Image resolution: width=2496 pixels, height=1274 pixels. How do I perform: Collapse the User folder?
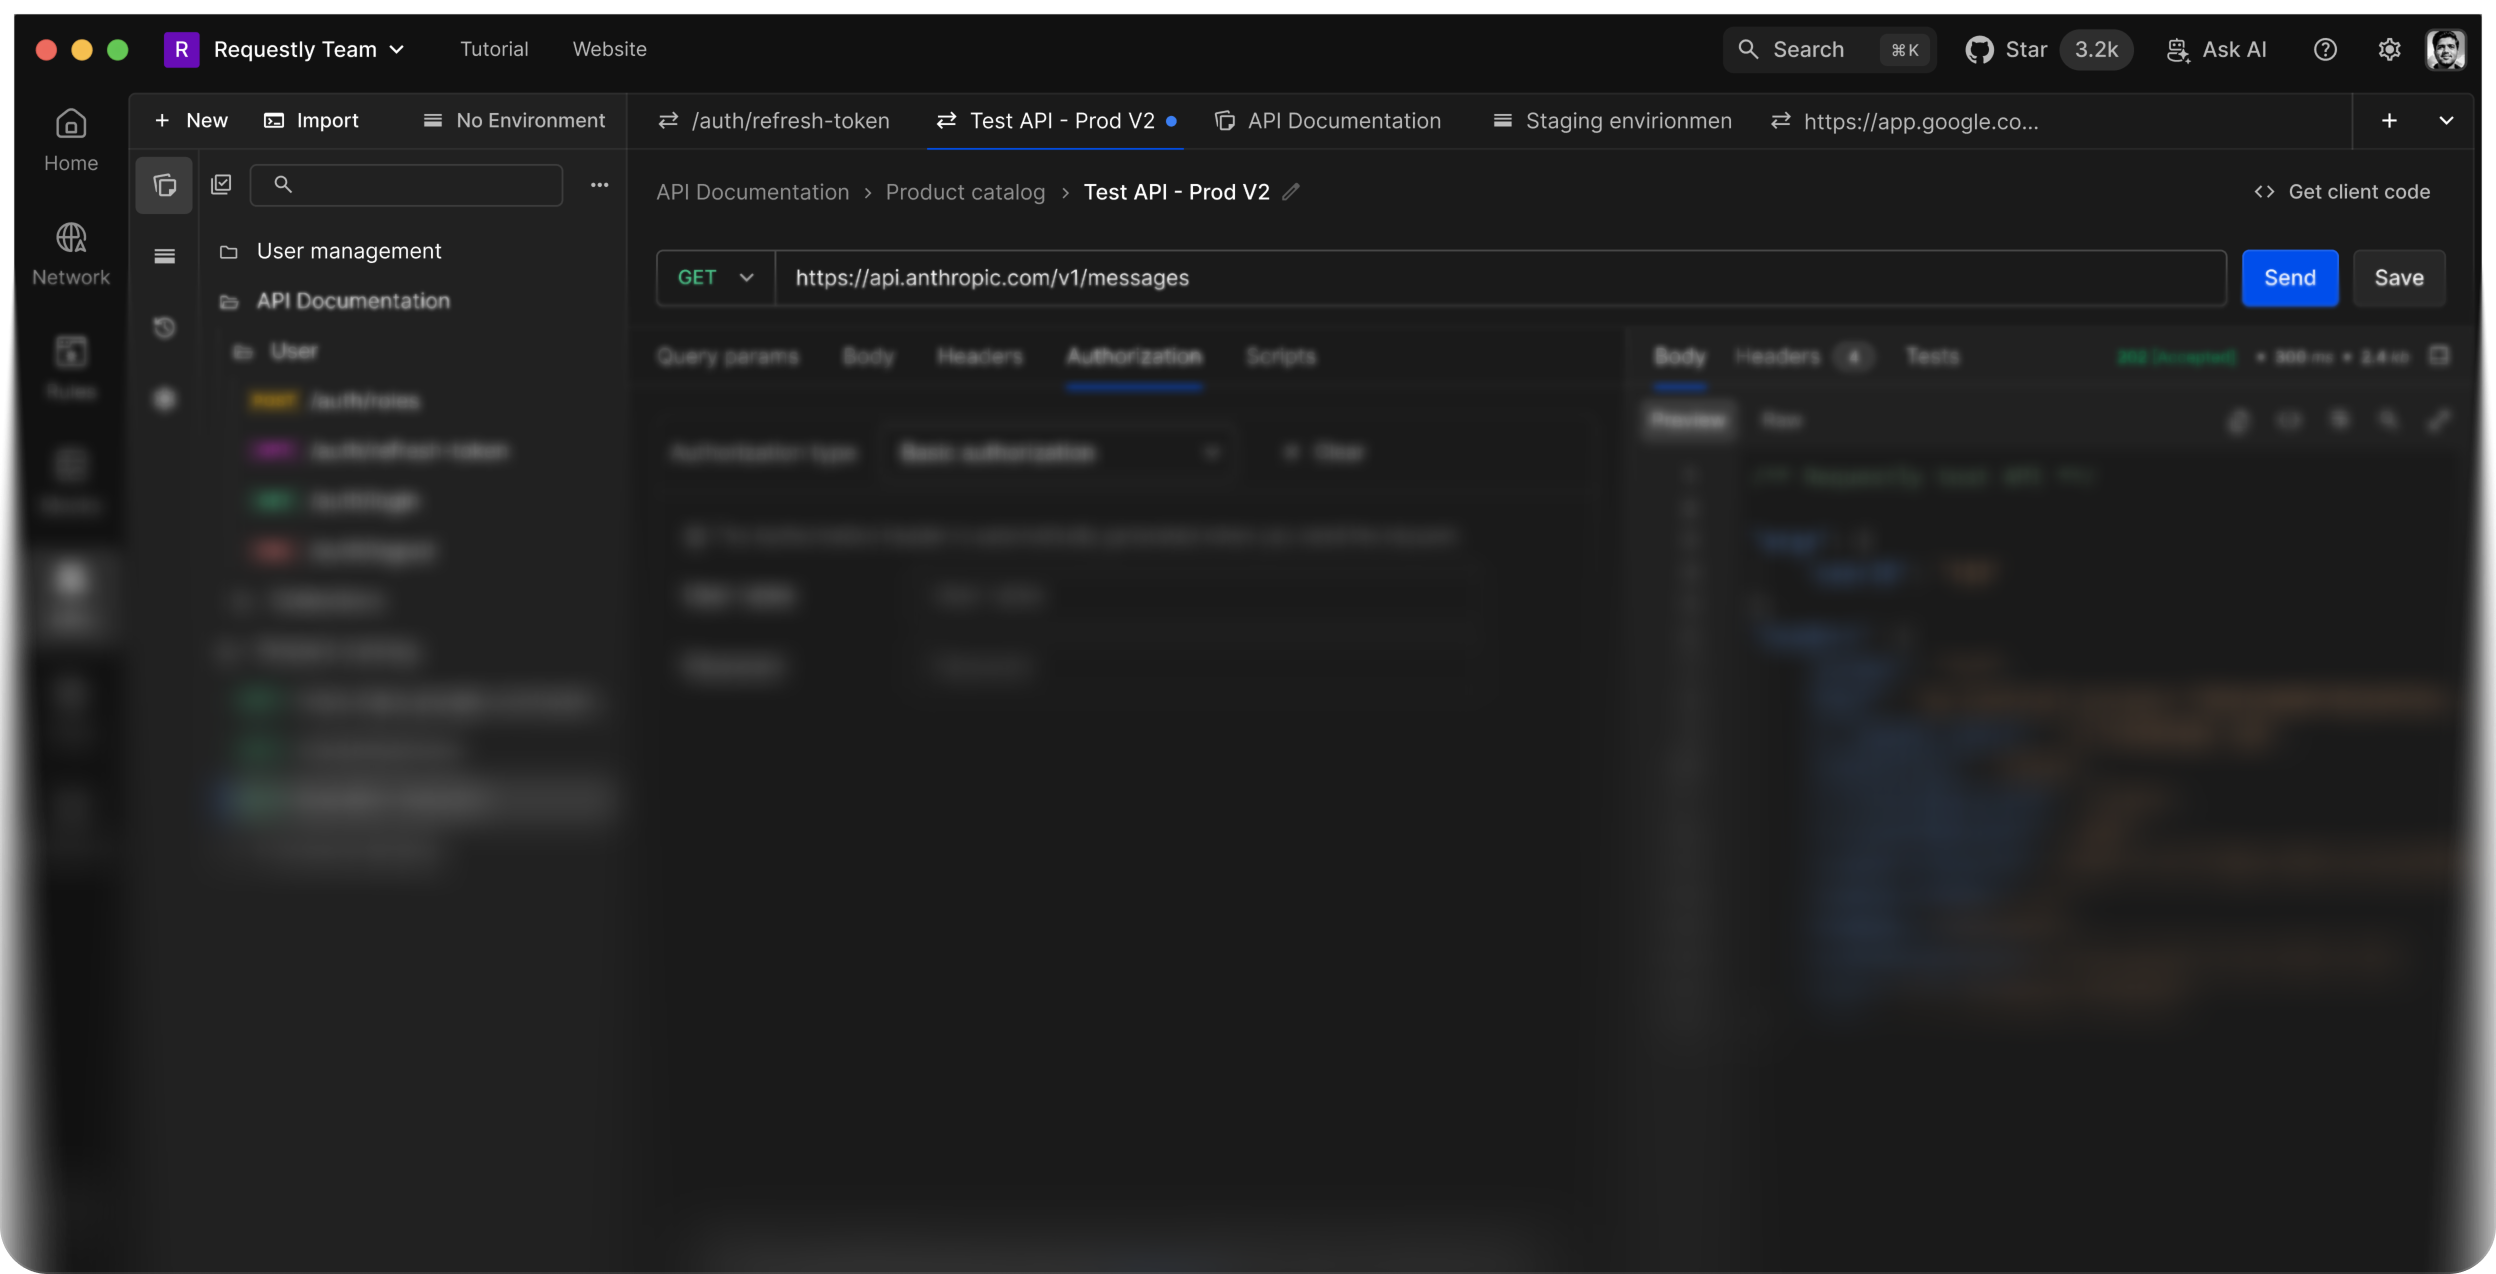coord(293,351)
